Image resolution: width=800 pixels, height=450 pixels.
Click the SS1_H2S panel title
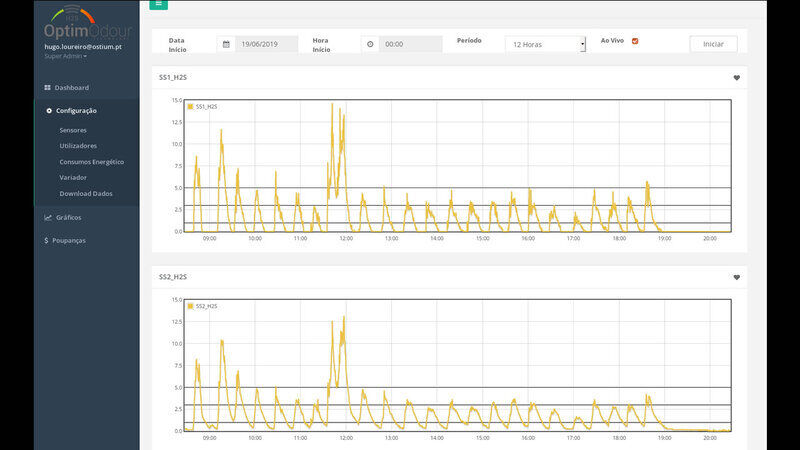coord(173,78)
